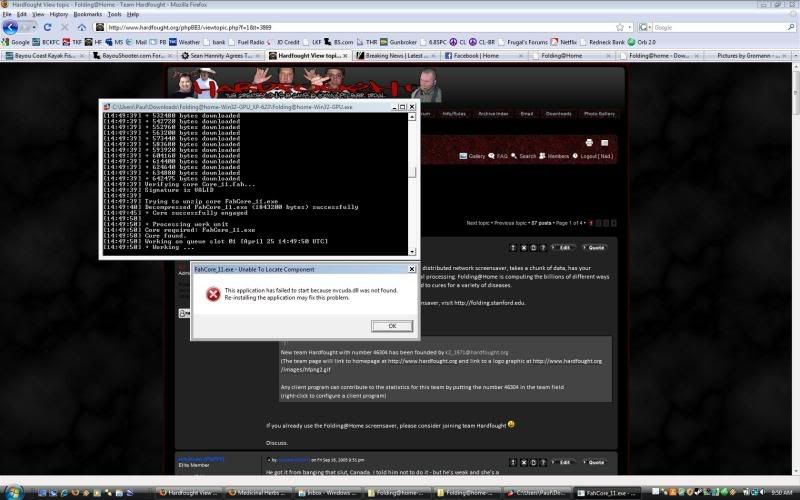Open the Help menu
This screenshot has width=800, height=500.
click(x=133, y=14)
